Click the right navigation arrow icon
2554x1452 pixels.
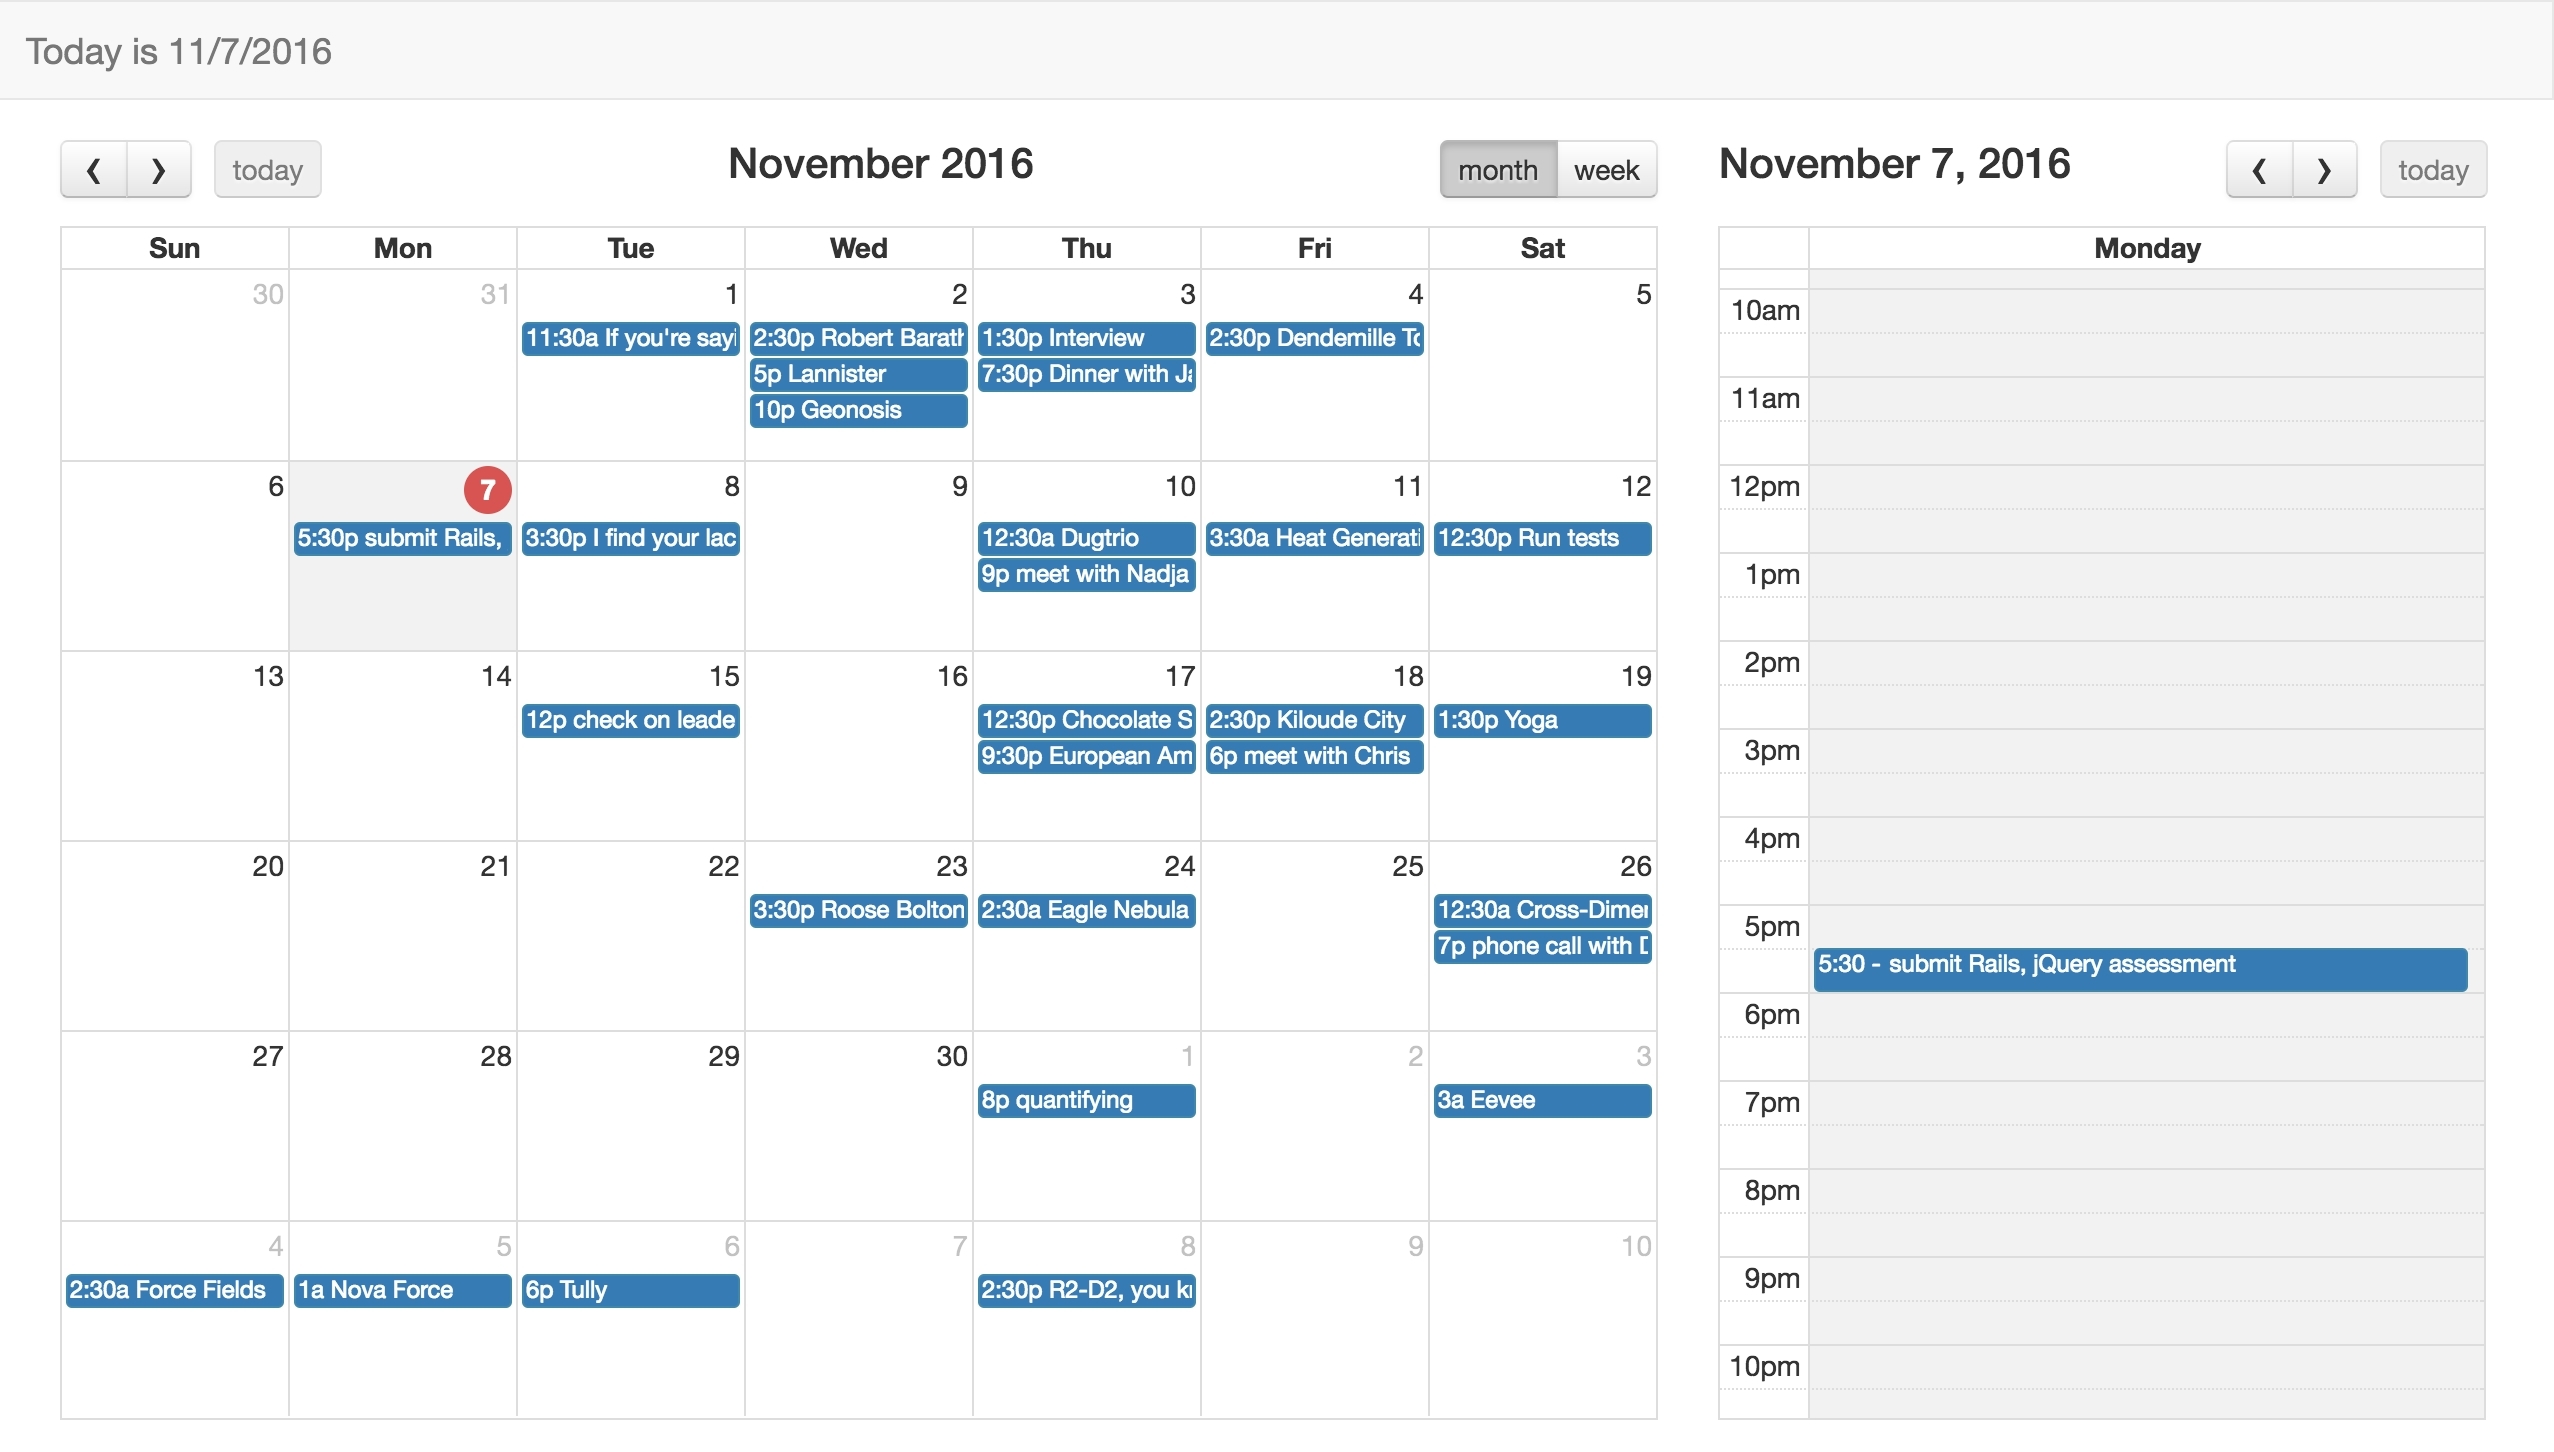click(160, 168)
